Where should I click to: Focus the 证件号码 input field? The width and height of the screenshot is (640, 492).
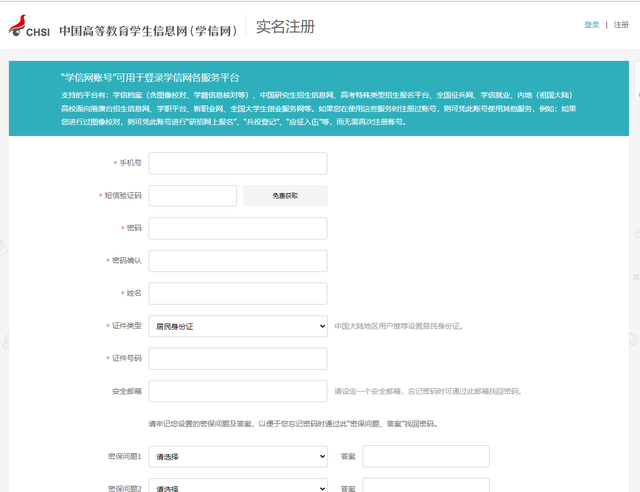pyautogui.click(x=237, y=358)
